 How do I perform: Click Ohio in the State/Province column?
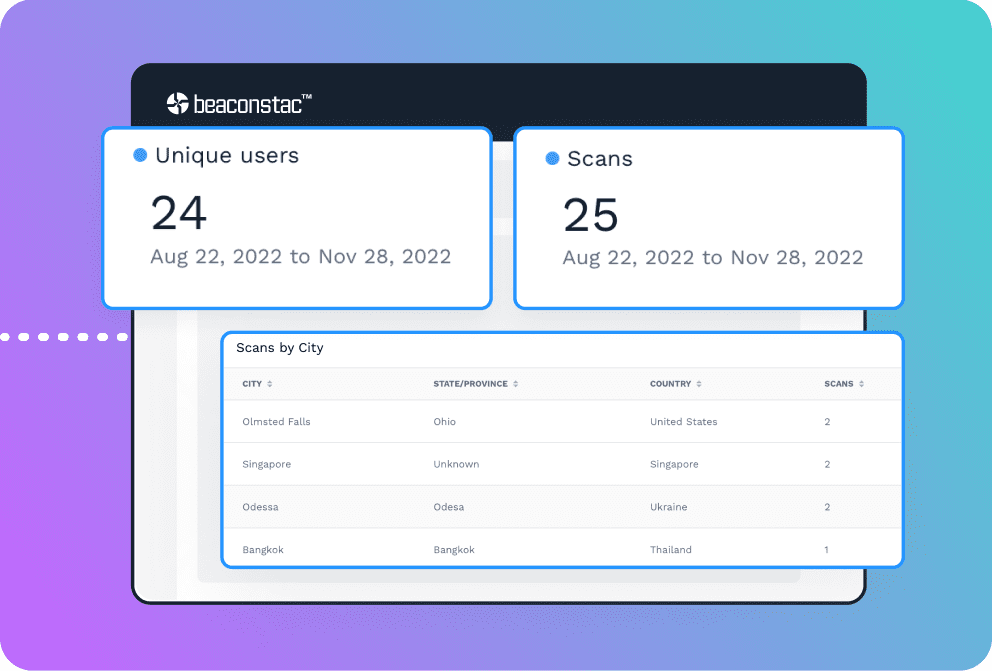(x=444, y=422)
